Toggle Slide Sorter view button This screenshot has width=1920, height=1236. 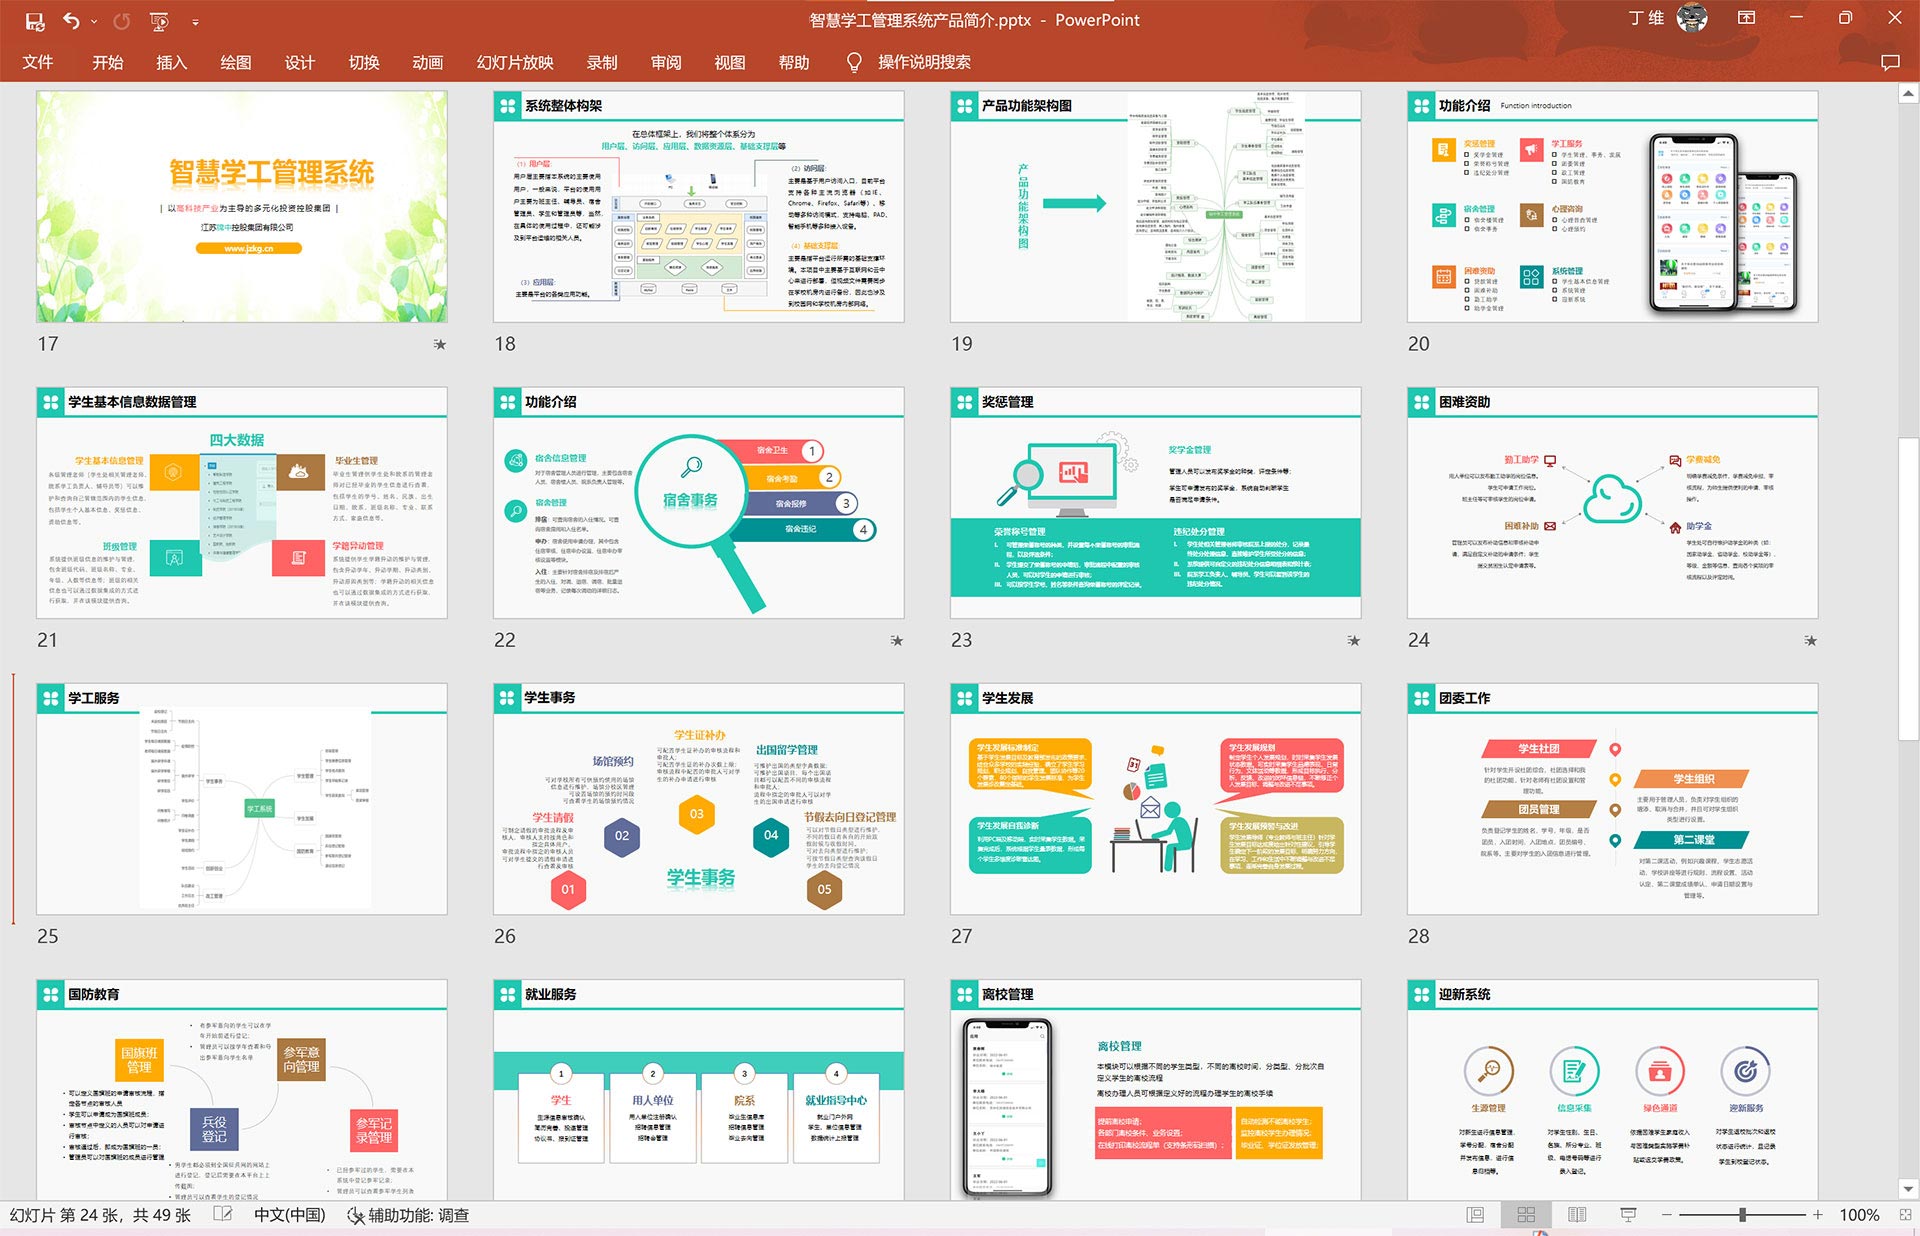click(1526, 1215)
